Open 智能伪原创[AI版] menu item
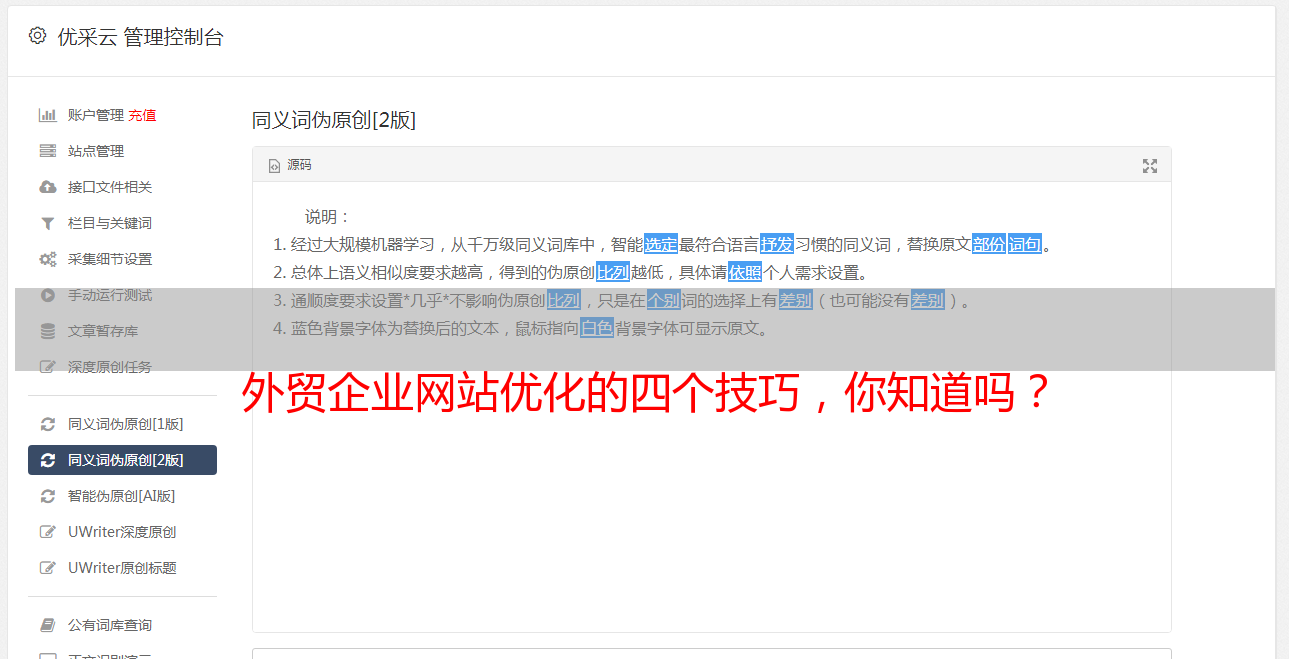1289x659 pixels. 122,496
